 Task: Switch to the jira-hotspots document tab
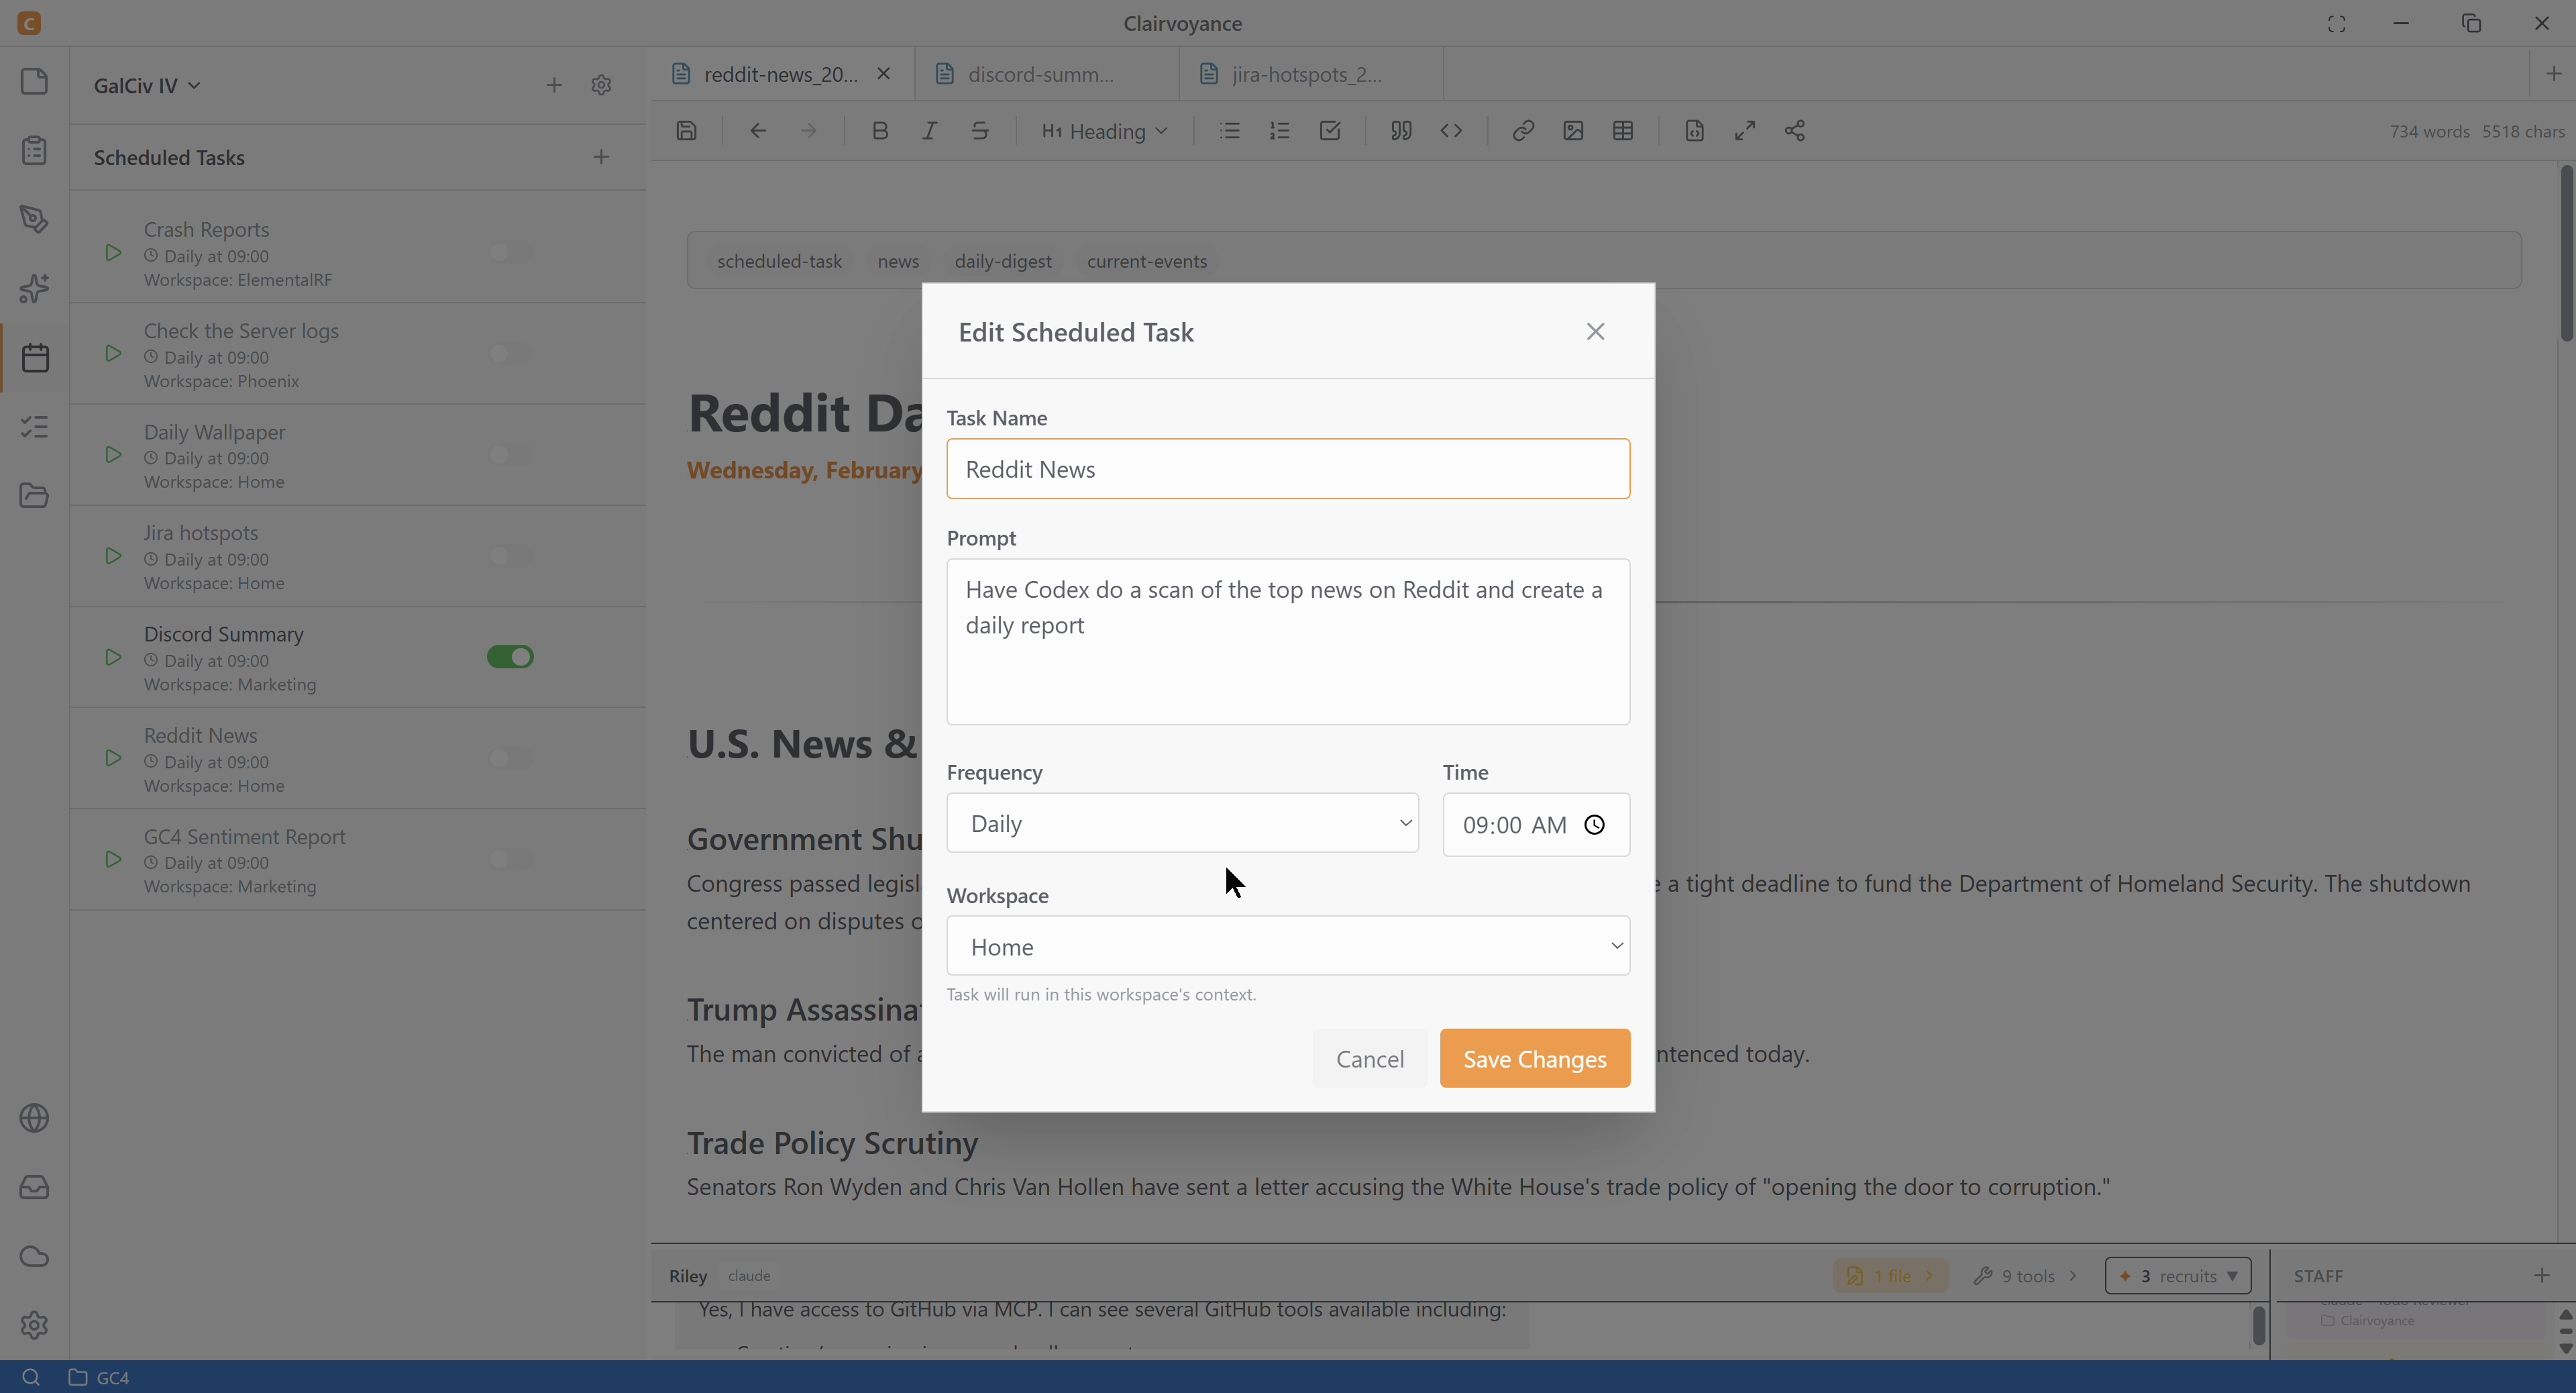point(1305,74)
